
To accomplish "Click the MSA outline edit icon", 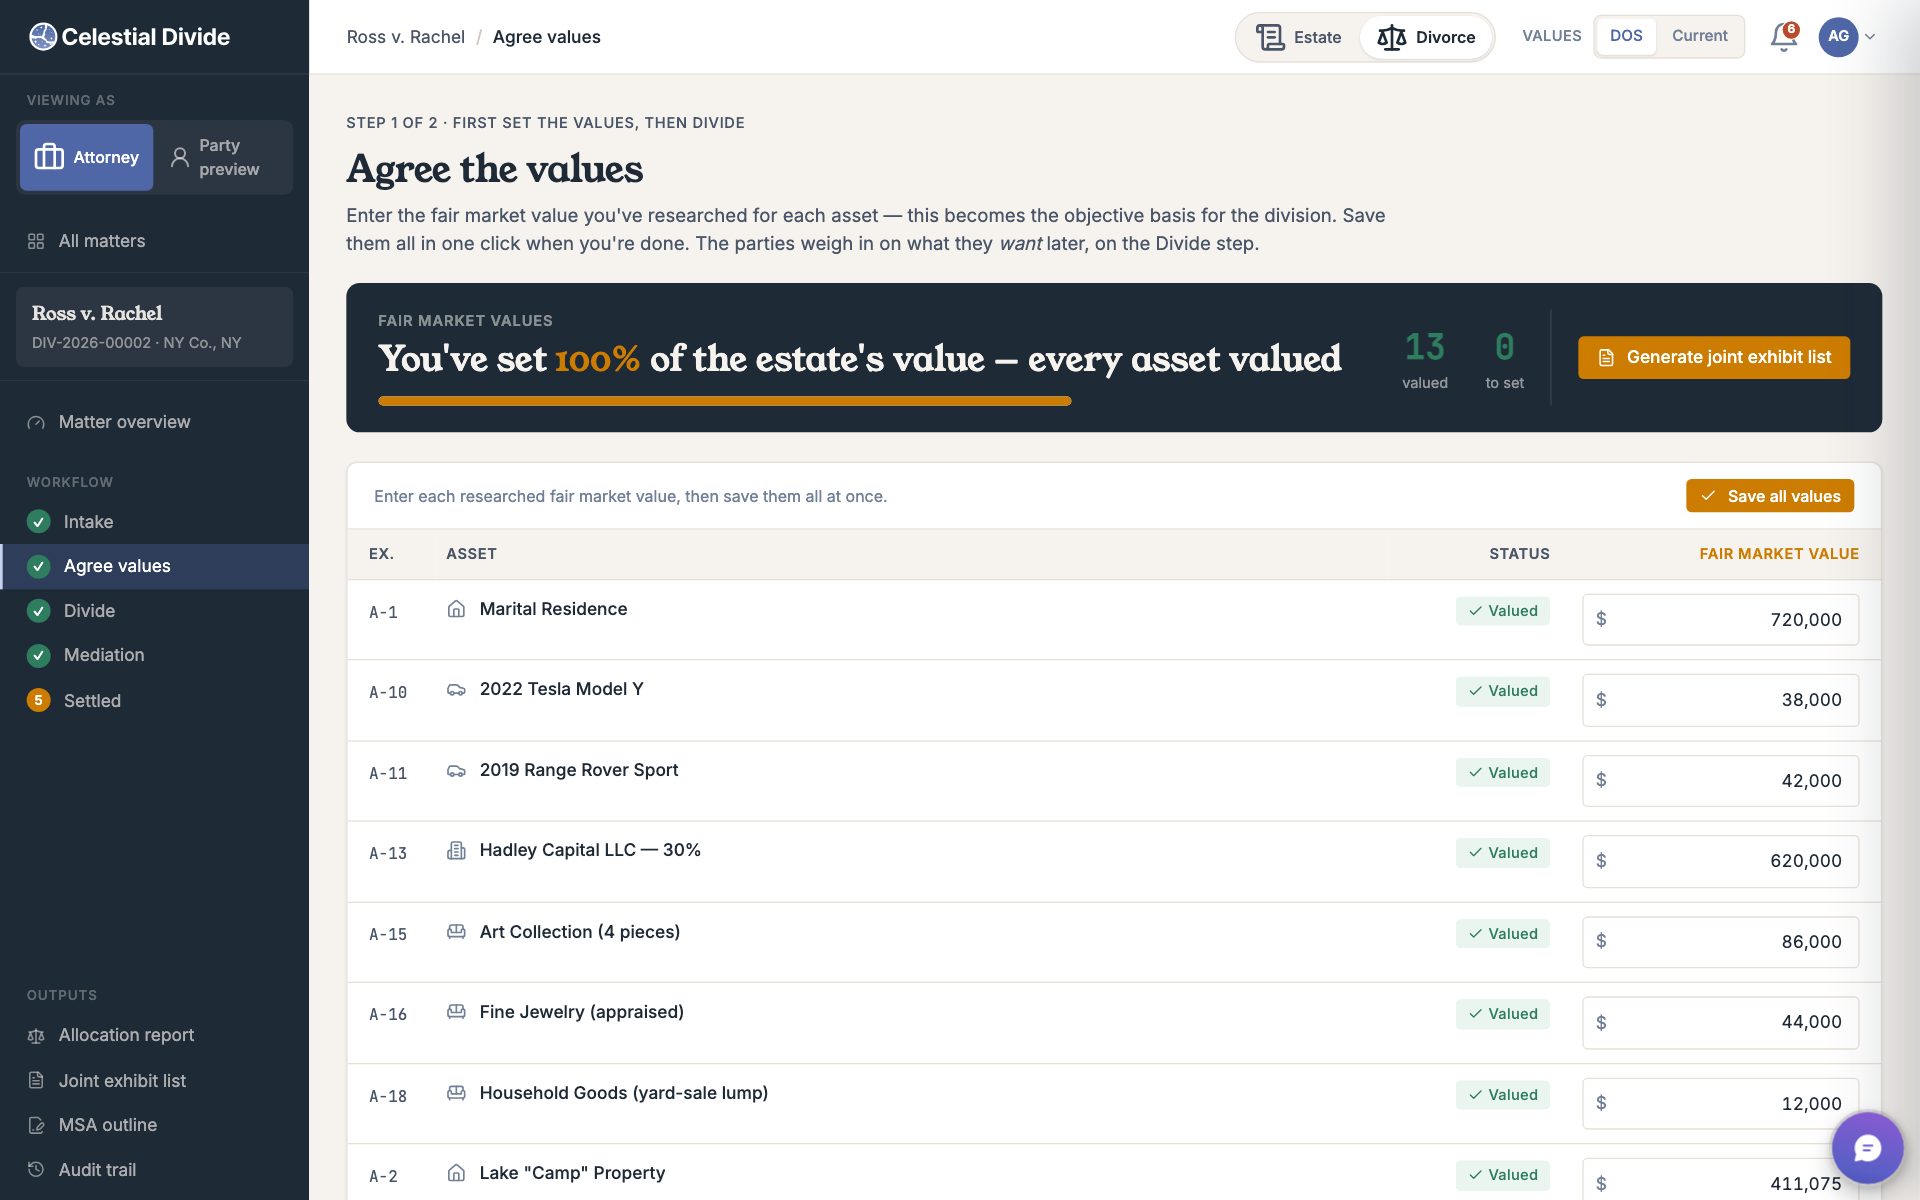I will [36, 1125].
